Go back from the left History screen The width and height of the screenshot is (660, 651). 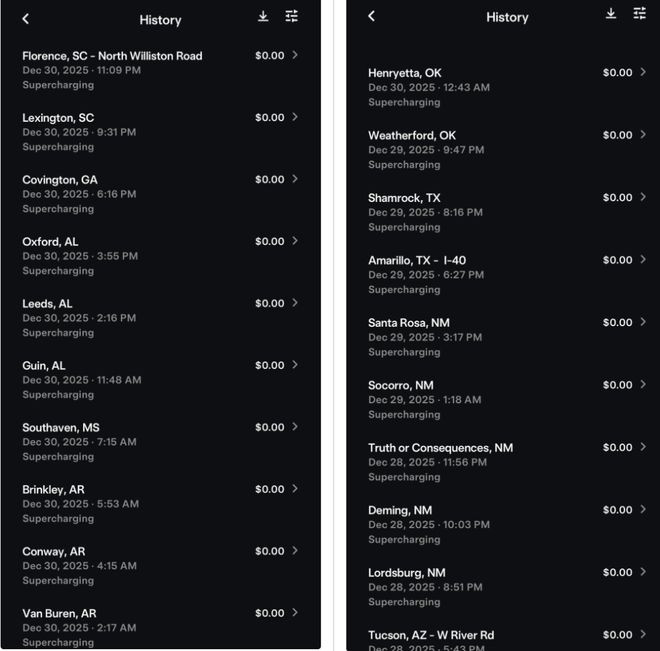[26, 19]
